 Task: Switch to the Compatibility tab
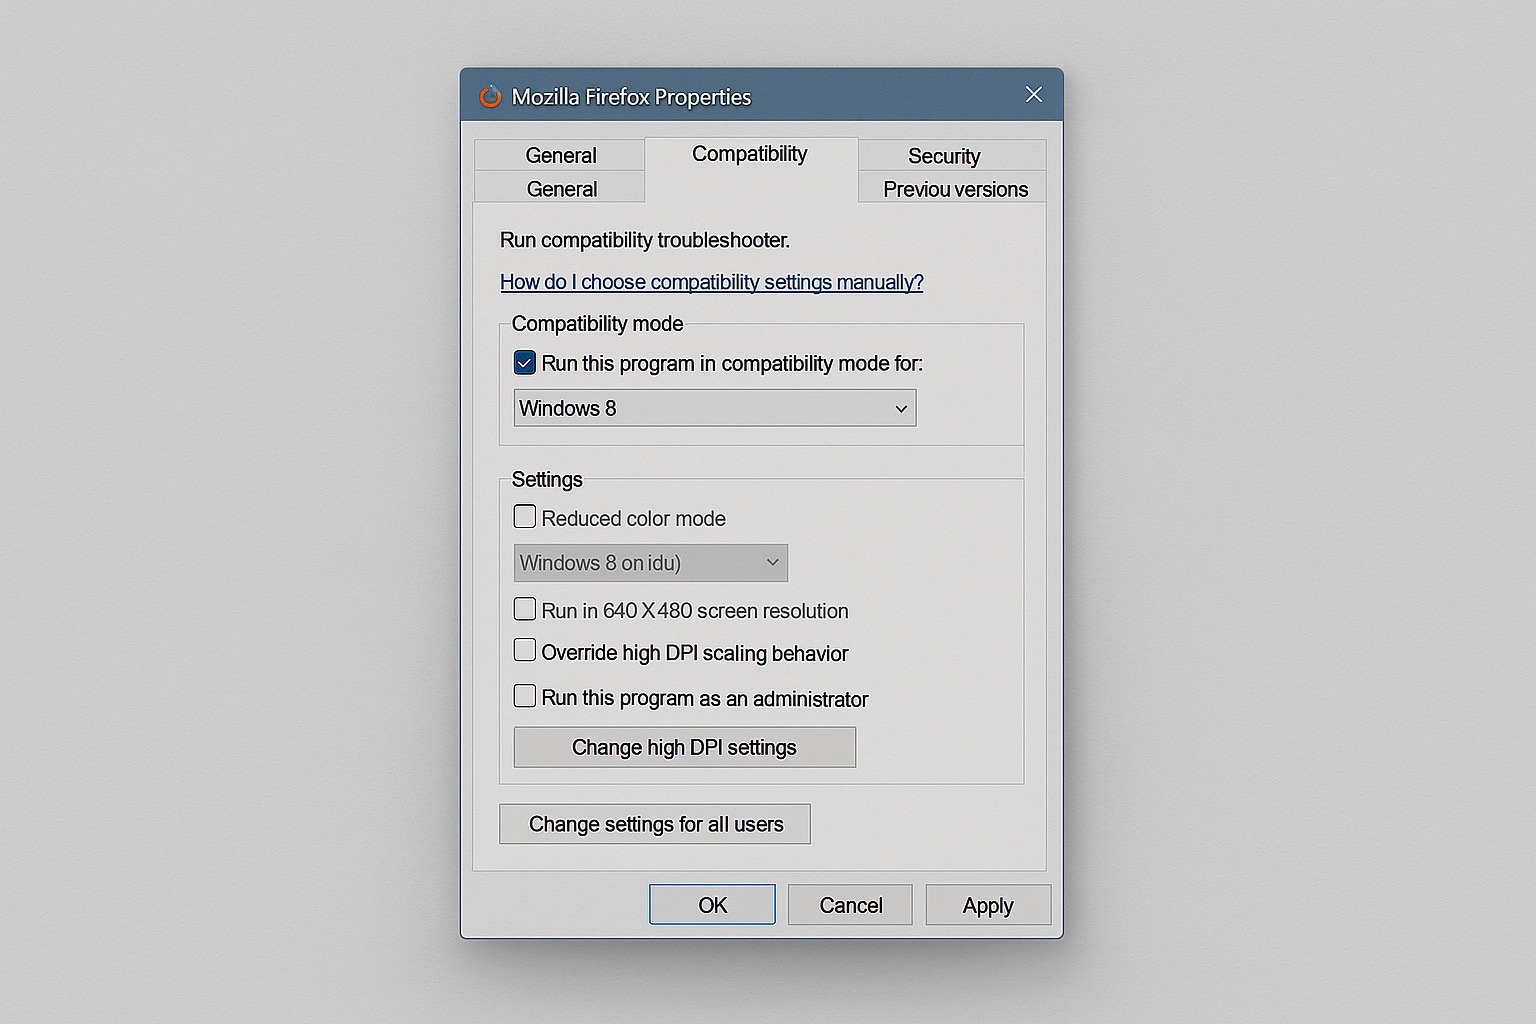point(750,154)
